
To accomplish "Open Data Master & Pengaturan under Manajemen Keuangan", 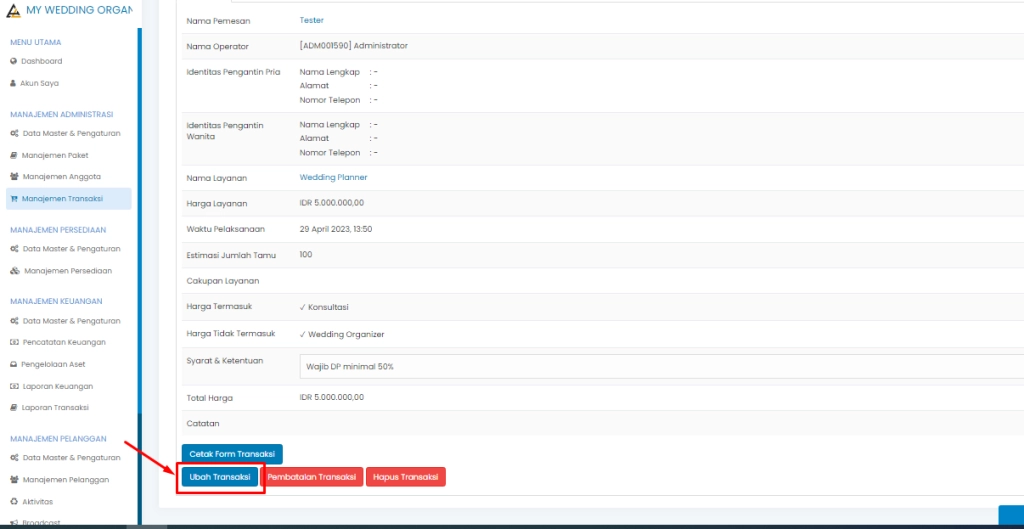I will click(71, 321).
